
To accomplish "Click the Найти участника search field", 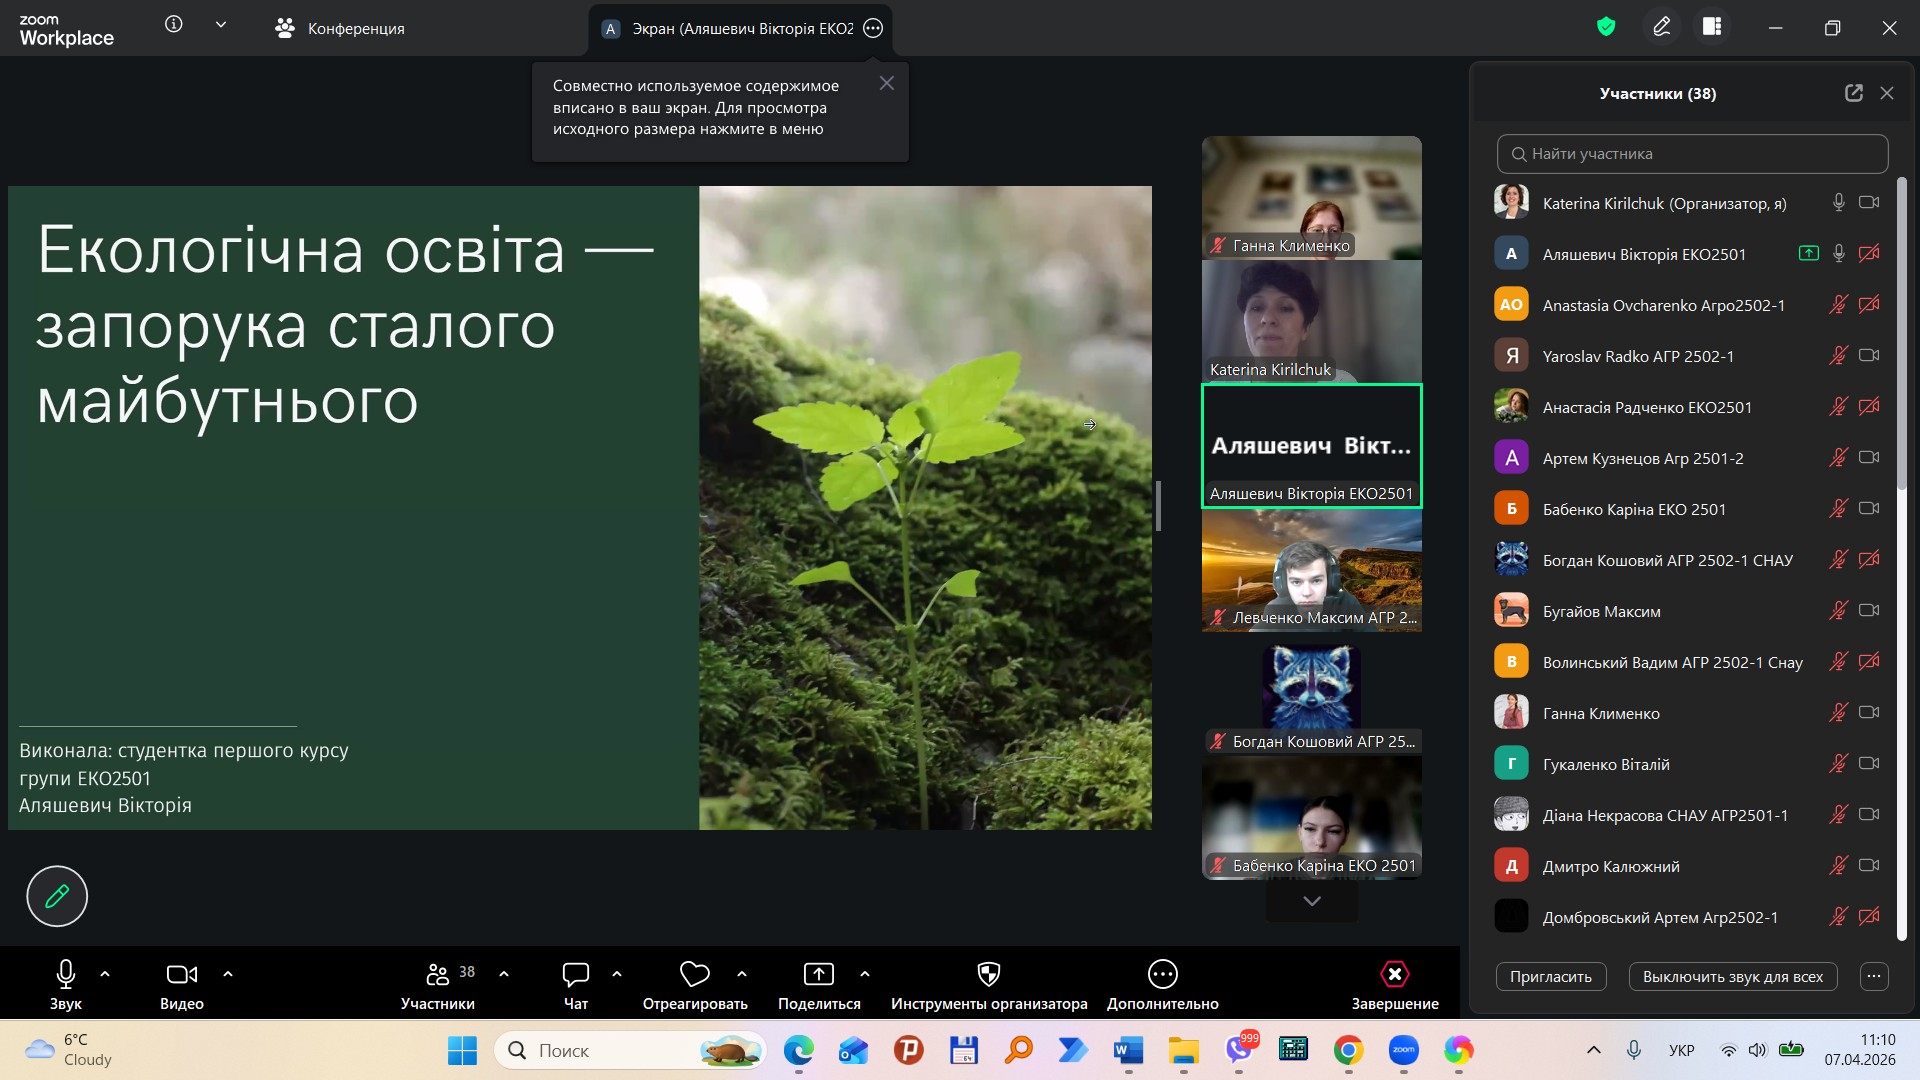I will click(x=1692, y=154).
